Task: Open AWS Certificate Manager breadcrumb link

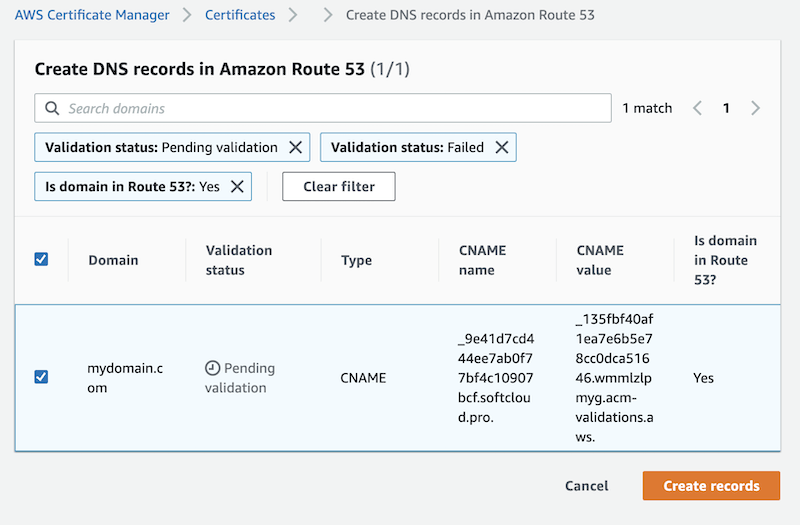Action: click(x=92, y=15)
